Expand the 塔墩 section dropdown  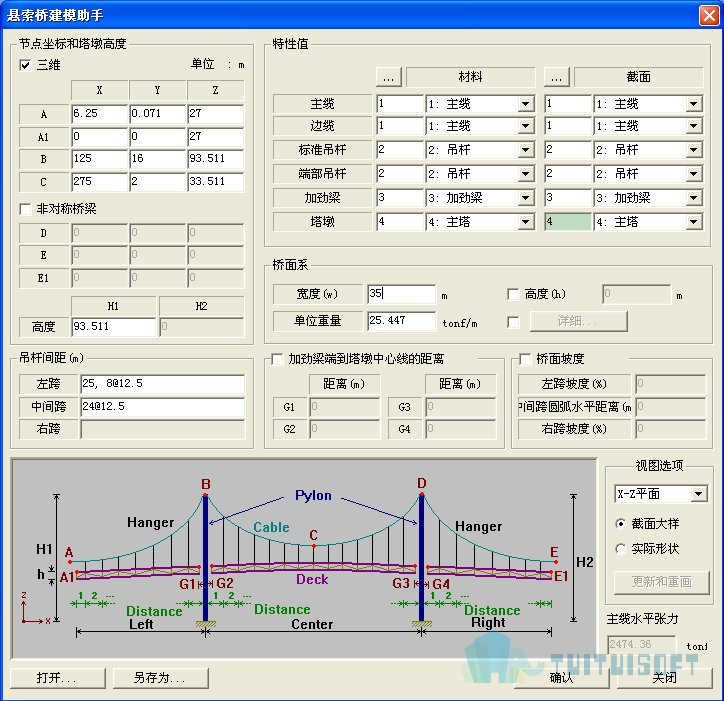(x=693, y=222)
